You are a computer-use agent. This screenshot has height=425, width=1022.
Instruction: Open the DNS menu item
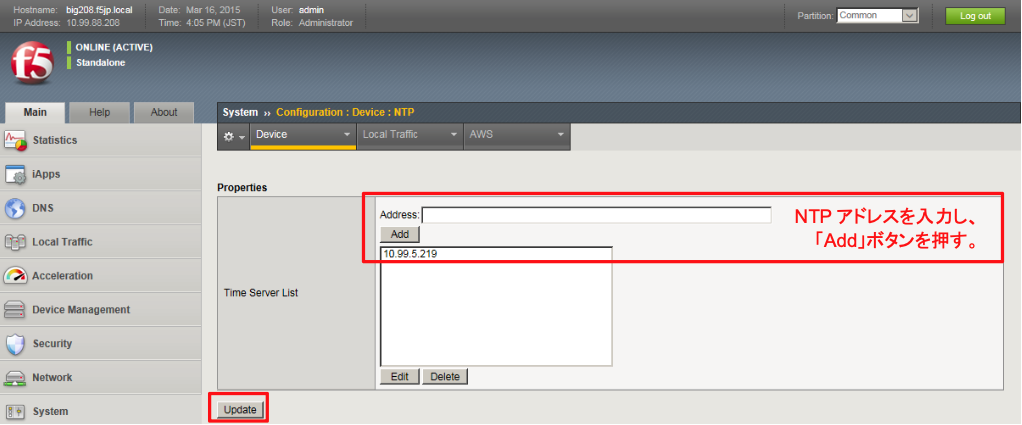pos(100,209)
